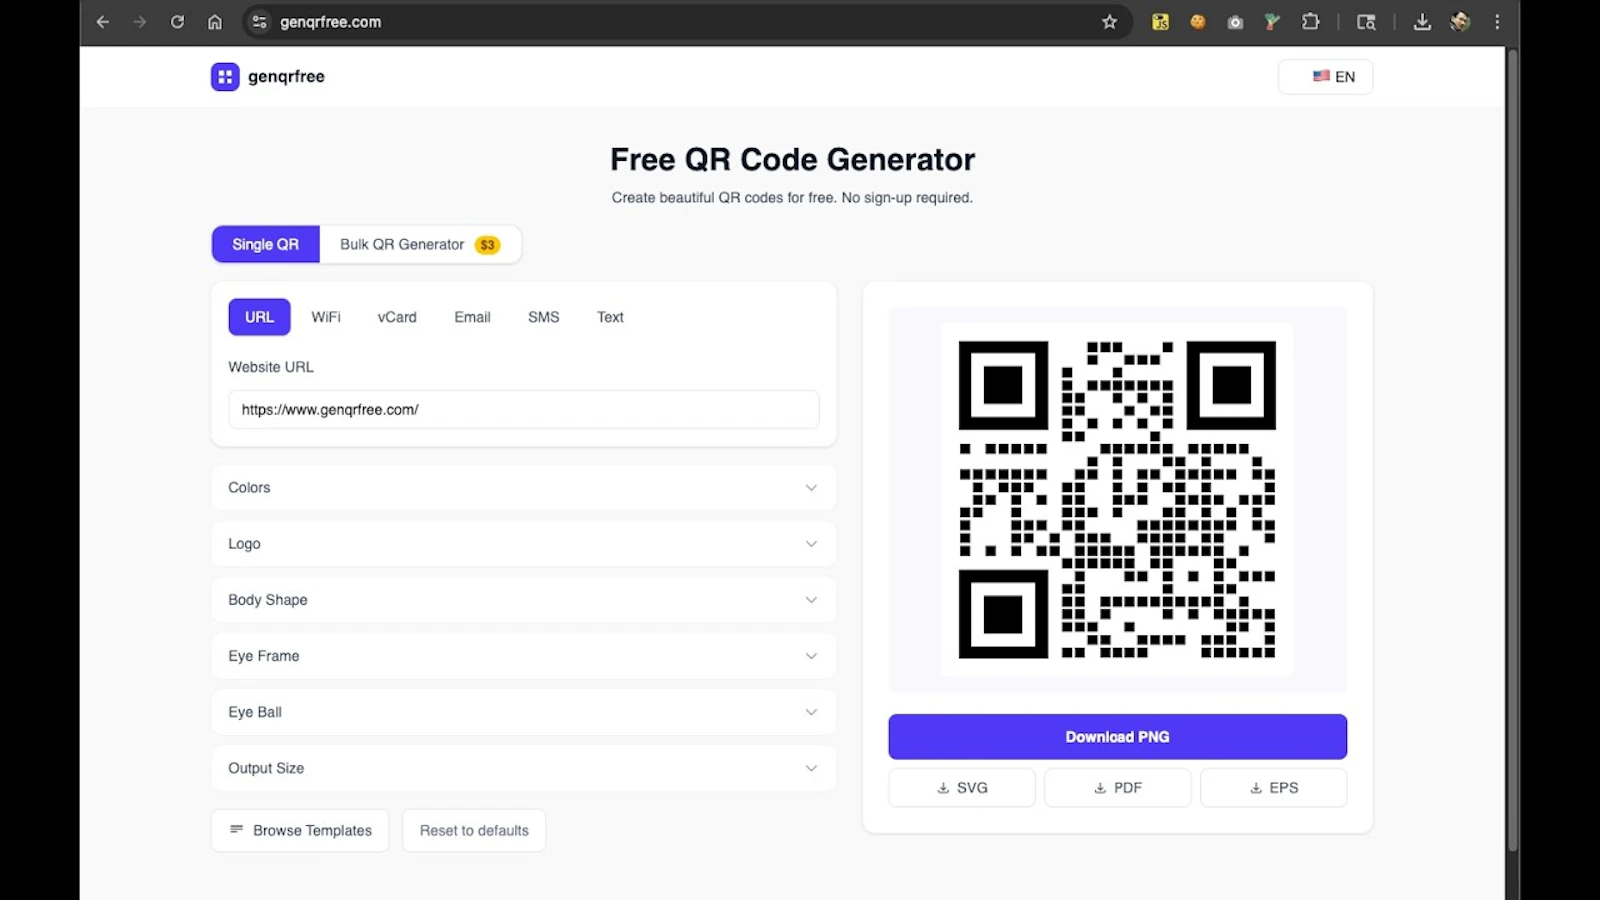Viewport: 1600px width, 900px height.
Task: Select the Single QR mode
Action: click(266, 244)
